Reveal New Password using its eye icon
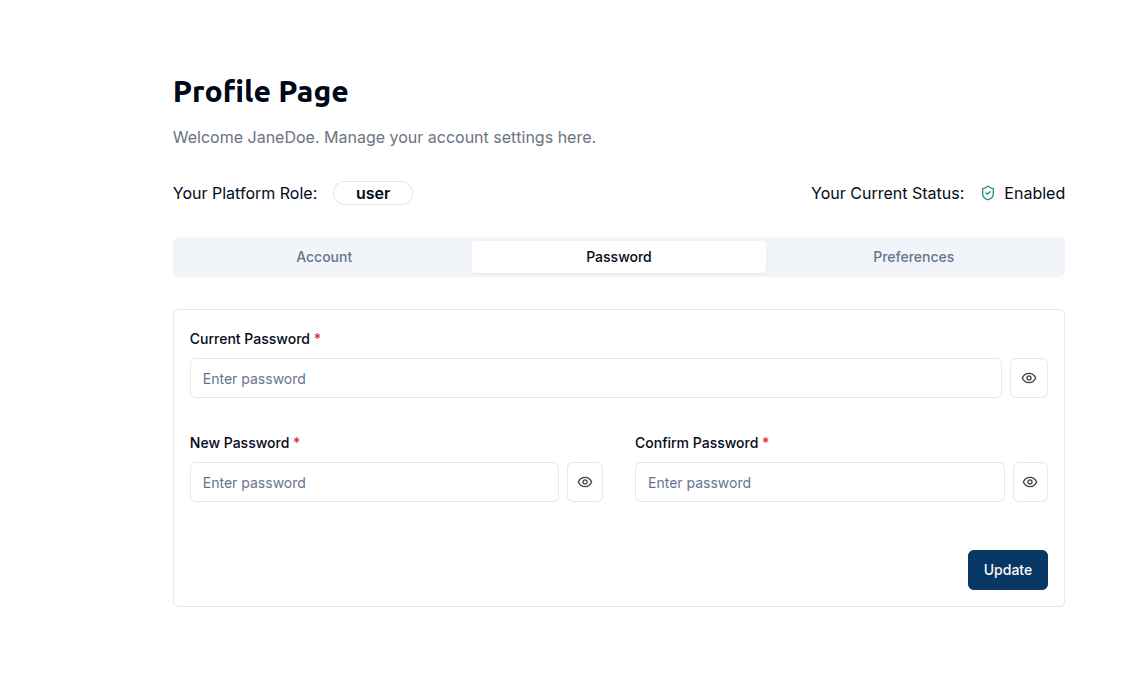 [x=585, y=482]
